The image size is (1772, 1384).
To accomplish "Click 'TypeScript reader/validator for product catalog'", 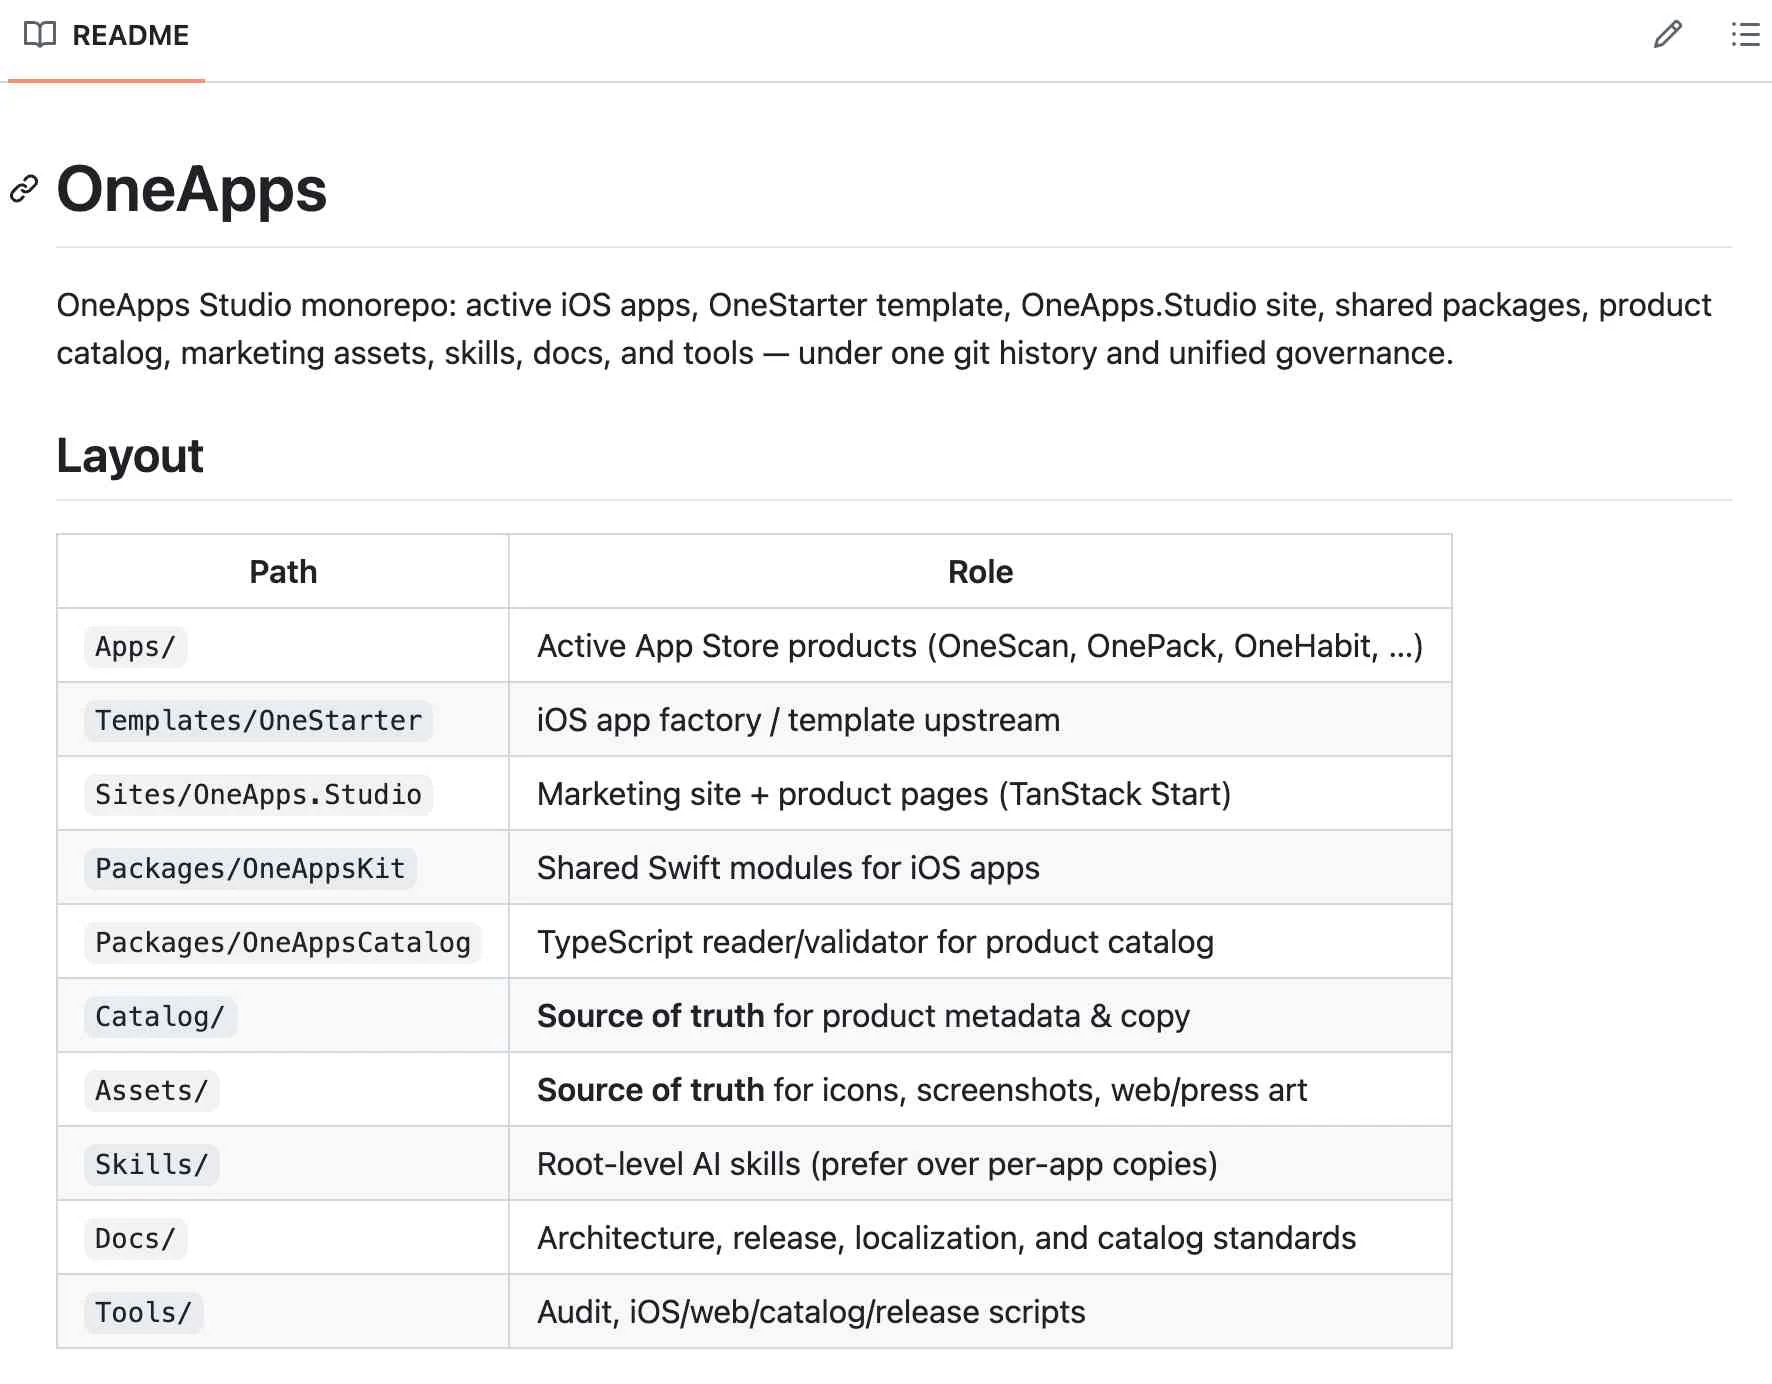I will click(x=875, y=943).
